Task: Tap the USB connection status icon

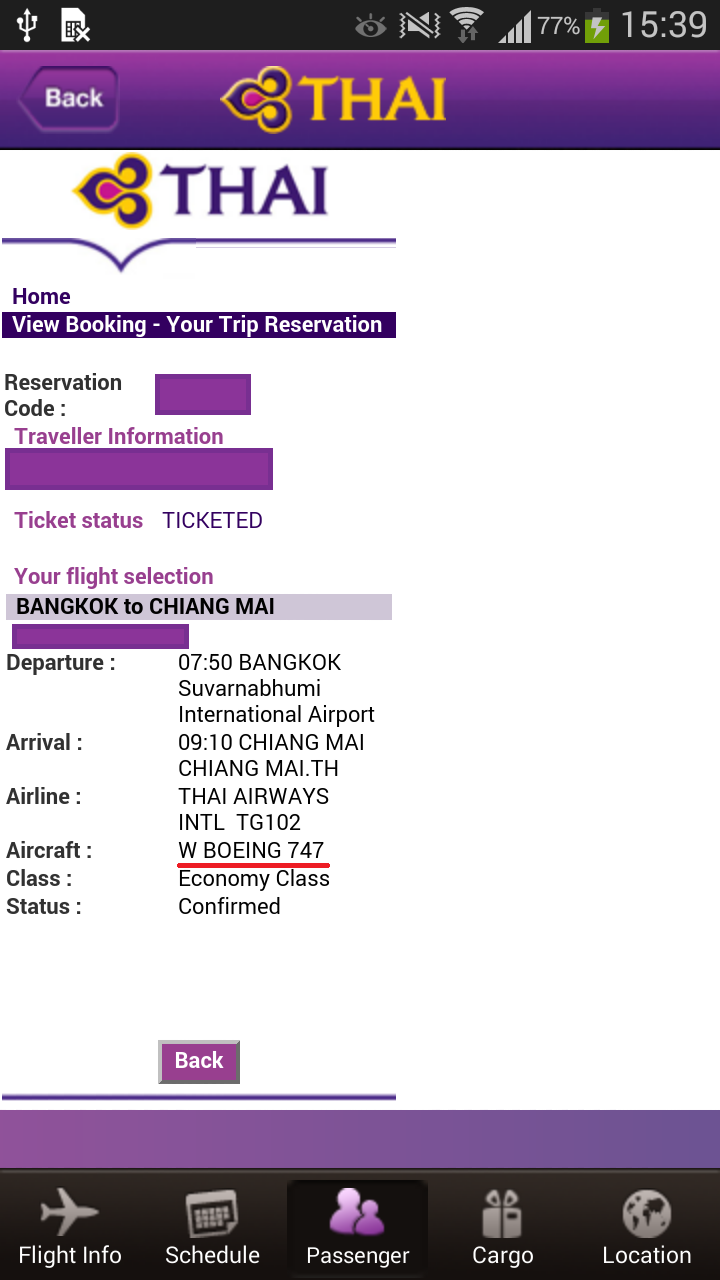Action: pos(27,25)
